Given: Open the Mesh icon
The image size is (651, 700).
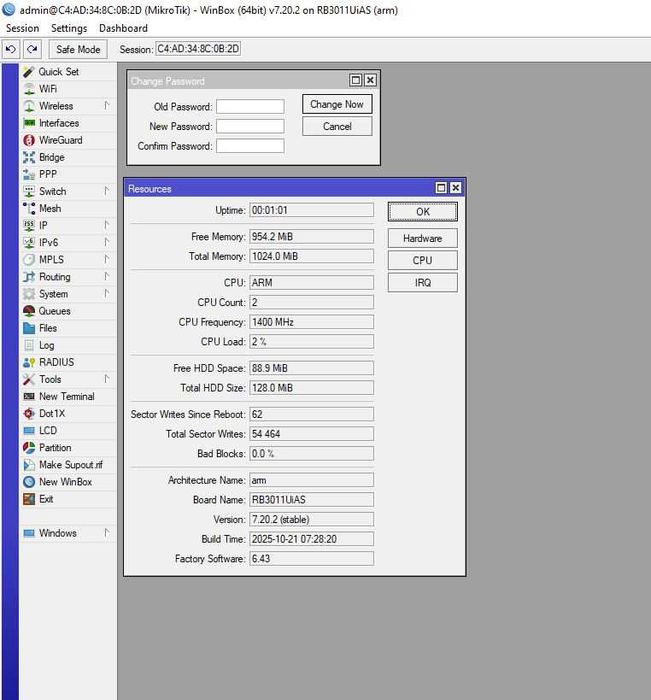Looking at the screenshot, I should [x=29, y=208].
